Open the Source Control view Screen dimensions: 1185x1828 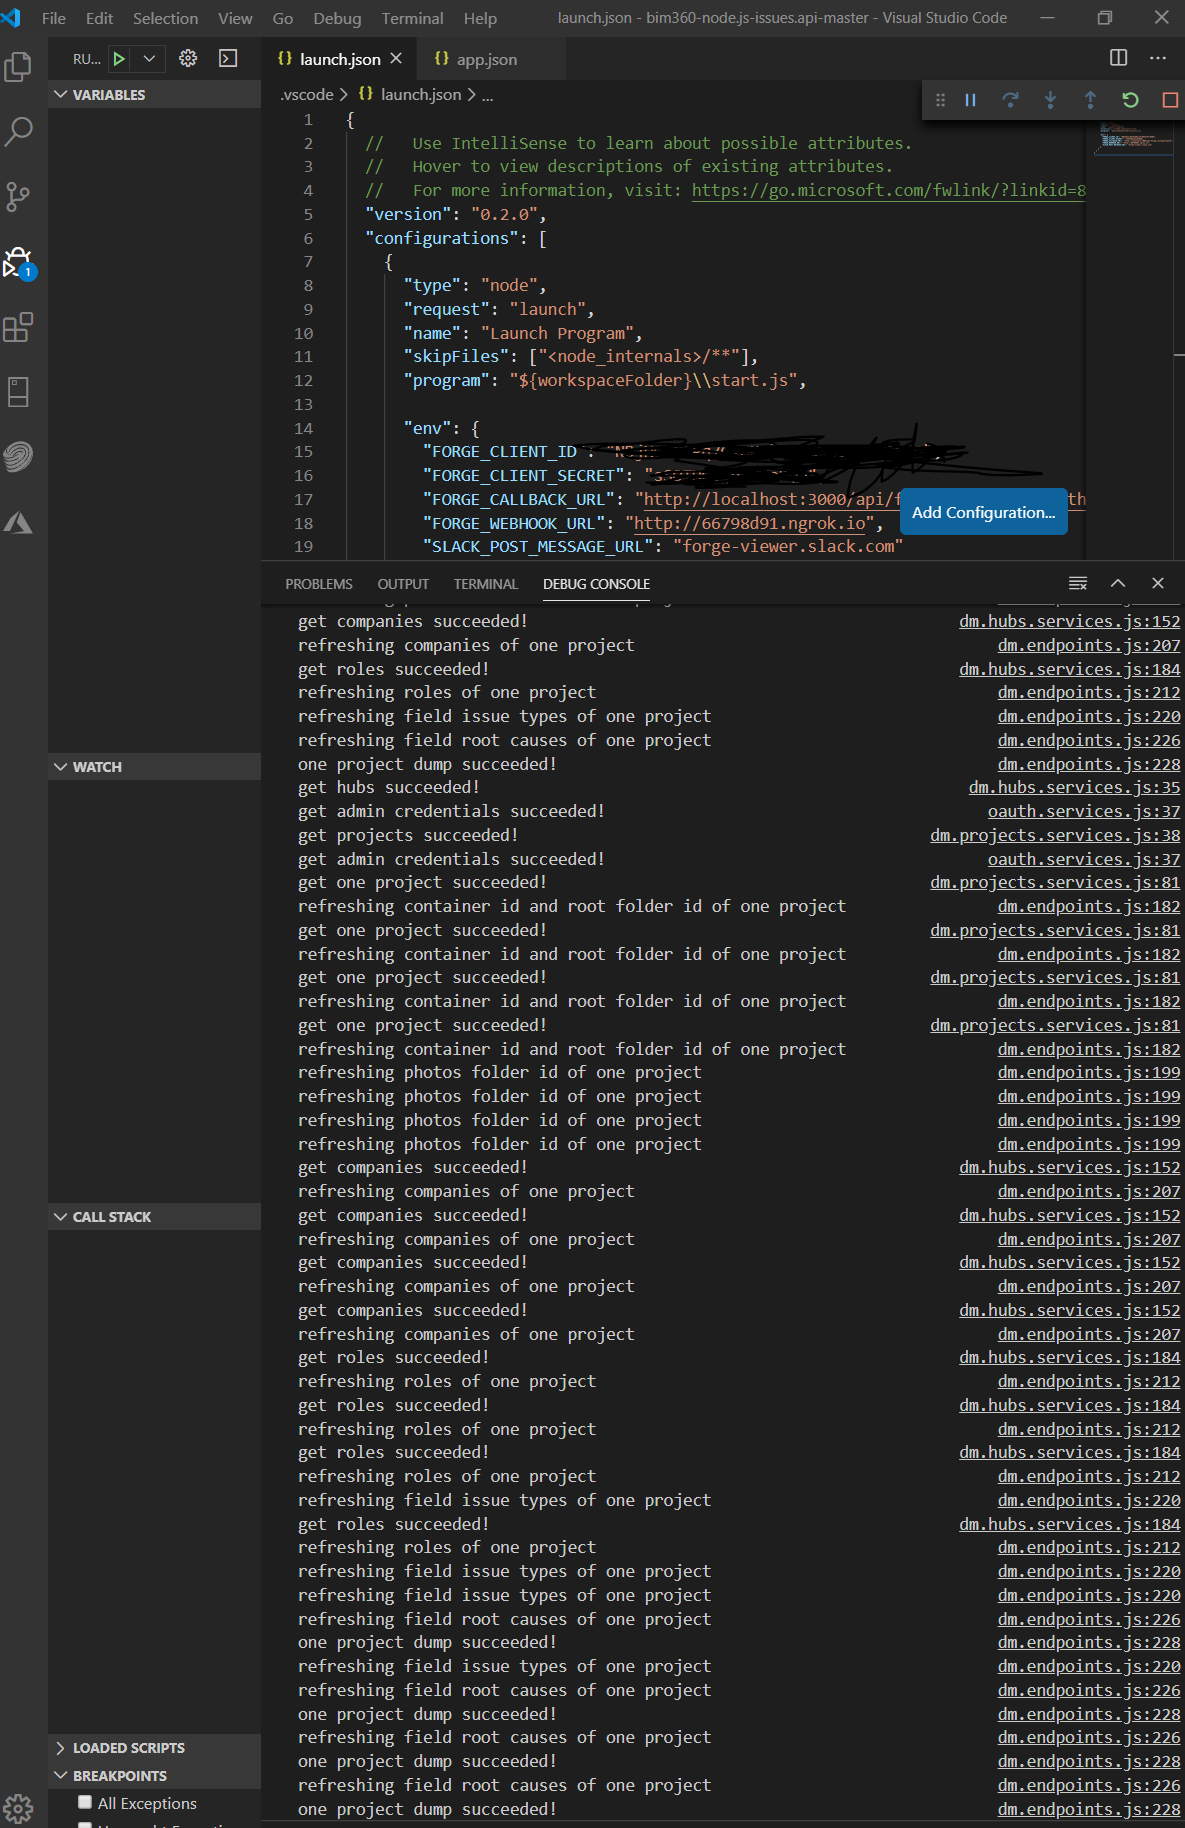(18, 196)
